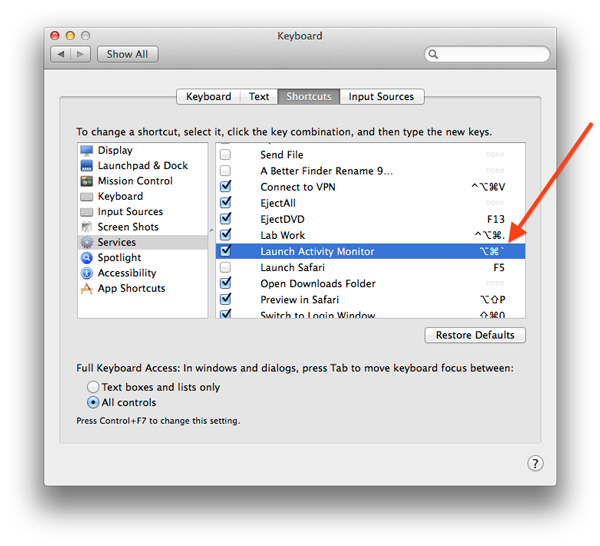Switch to the Text tab
The height and width of the screenshot is (546, 600).
coord(259,96)
